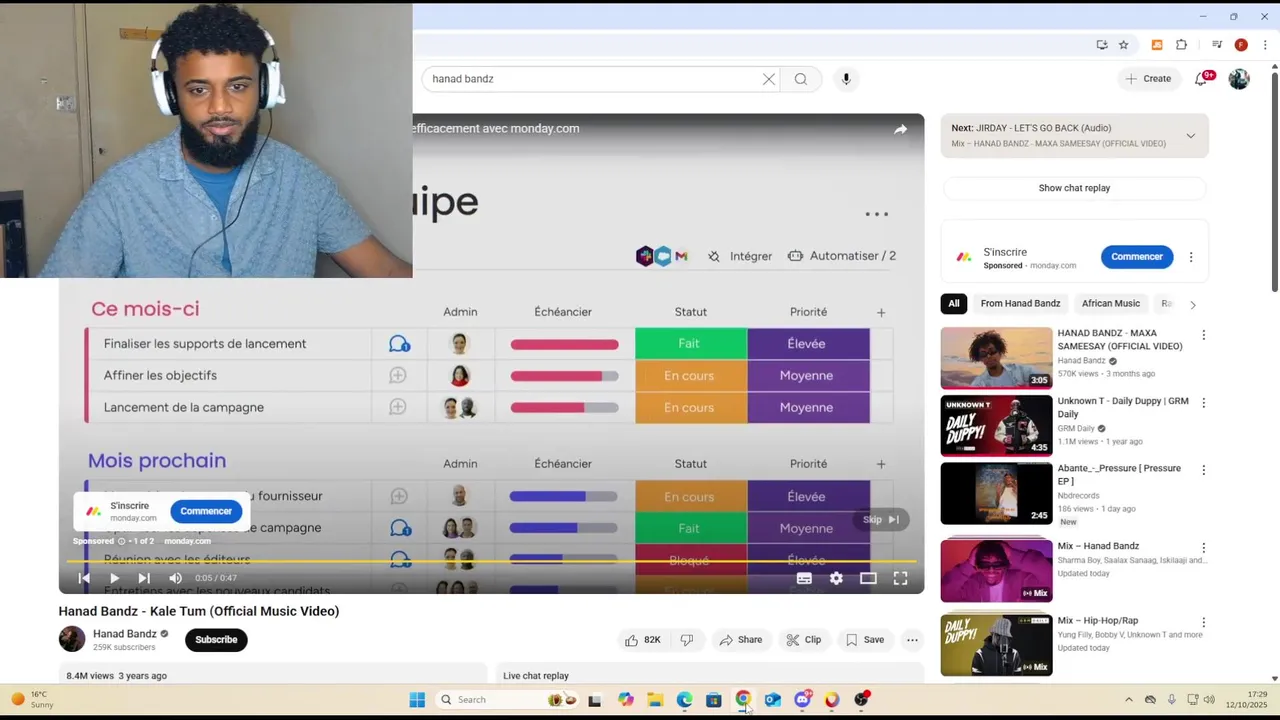Skip to next video
Screen dimensions: 1280x720
tap(144, 578)
